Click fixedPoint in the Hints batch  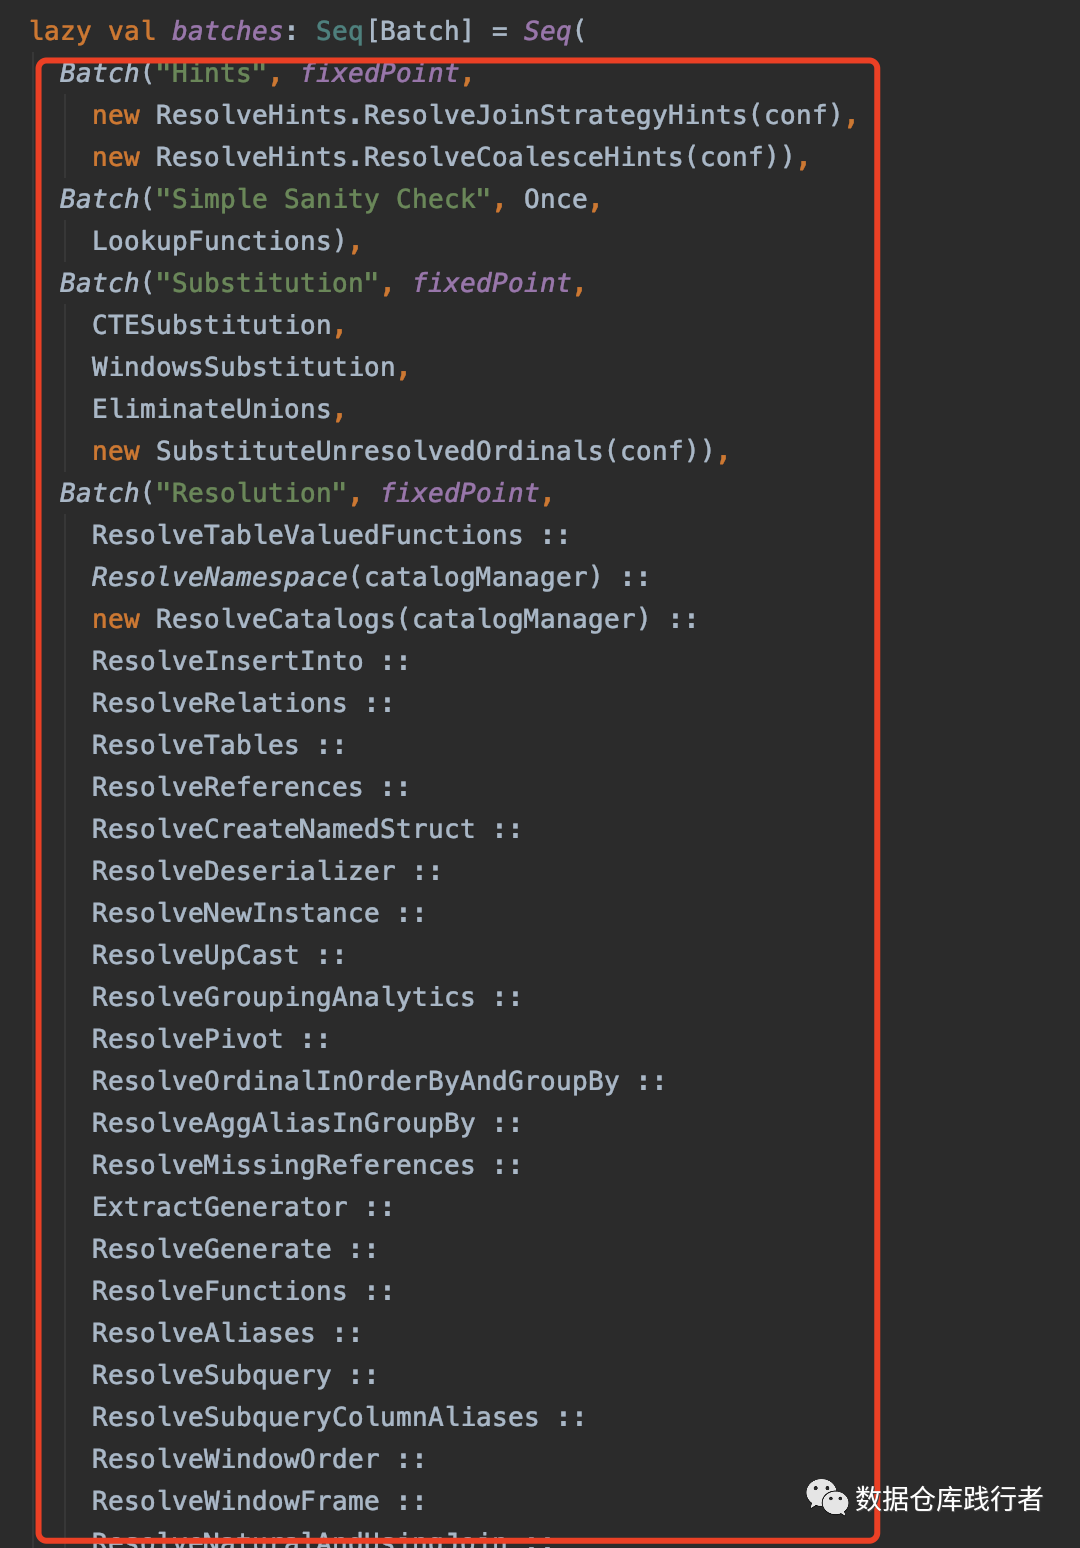(x=379, y=73)
